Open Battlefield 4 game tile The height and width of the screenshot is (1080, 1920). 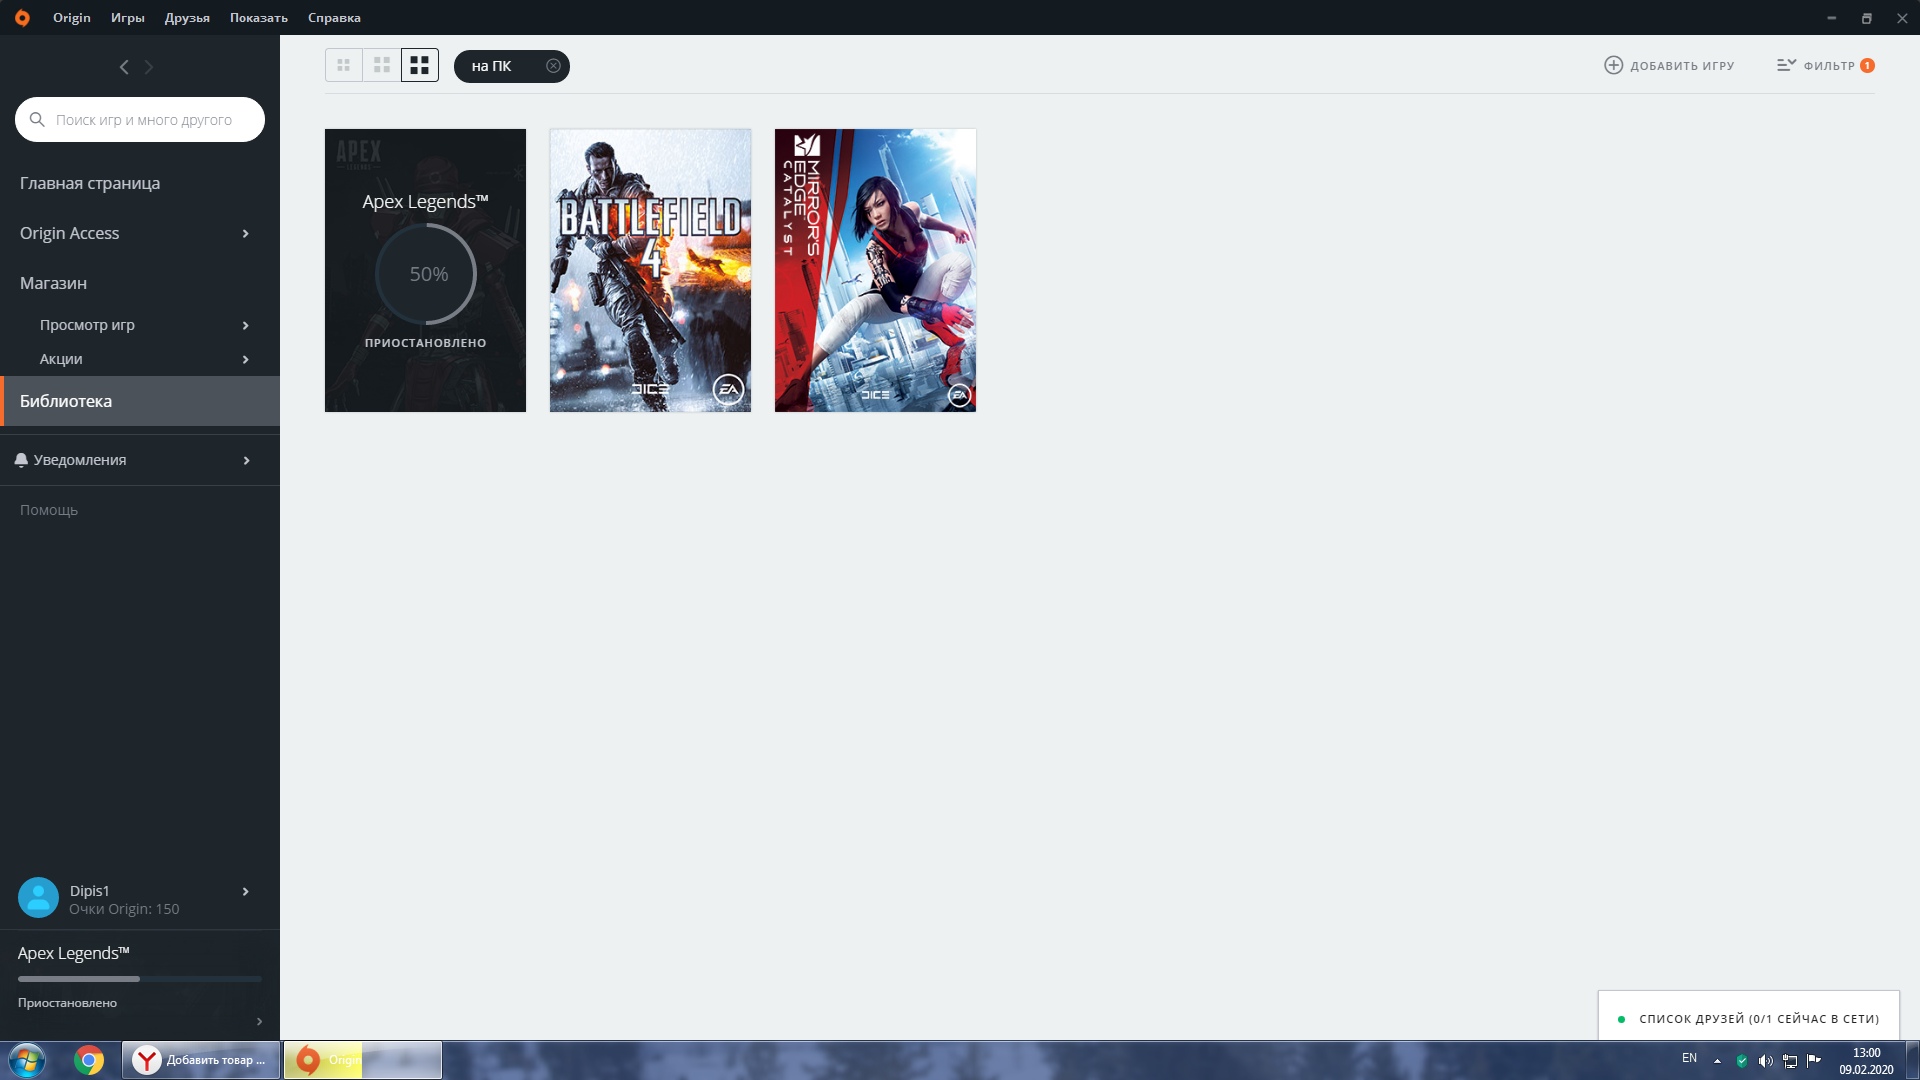click(x=650, y=270)
